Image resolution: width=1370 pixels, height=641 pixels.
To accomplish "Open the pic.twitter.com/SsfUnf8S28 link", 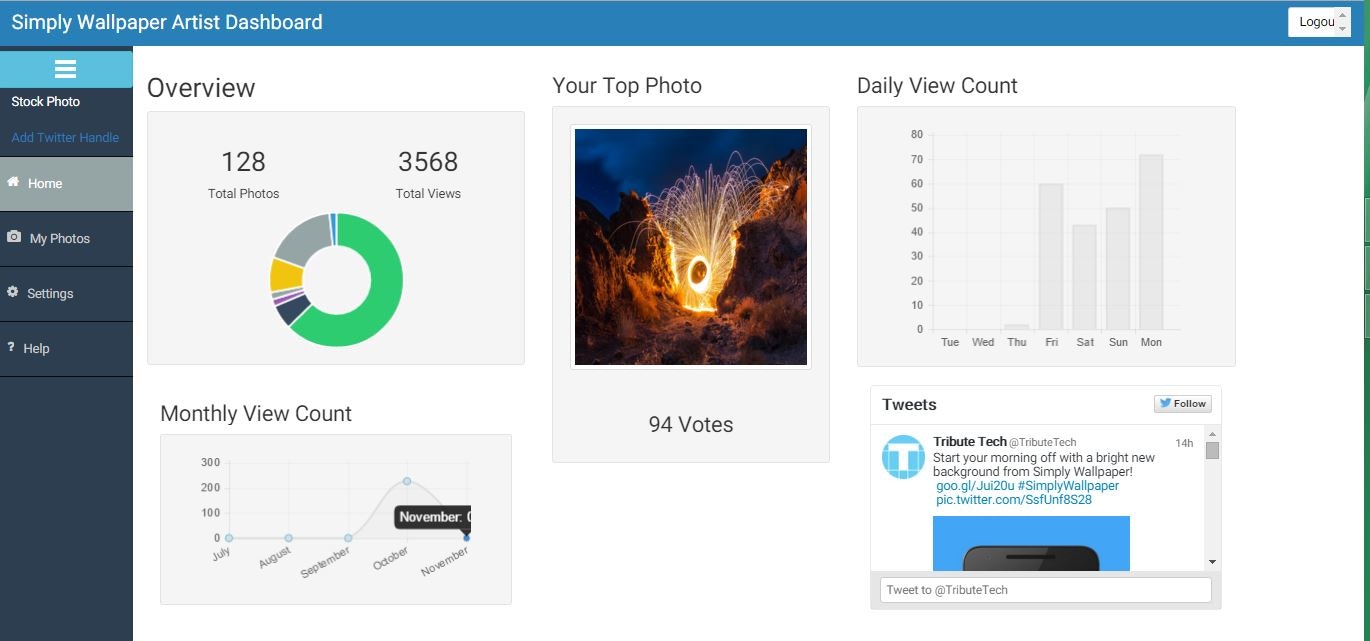I will coord(1014,500).
